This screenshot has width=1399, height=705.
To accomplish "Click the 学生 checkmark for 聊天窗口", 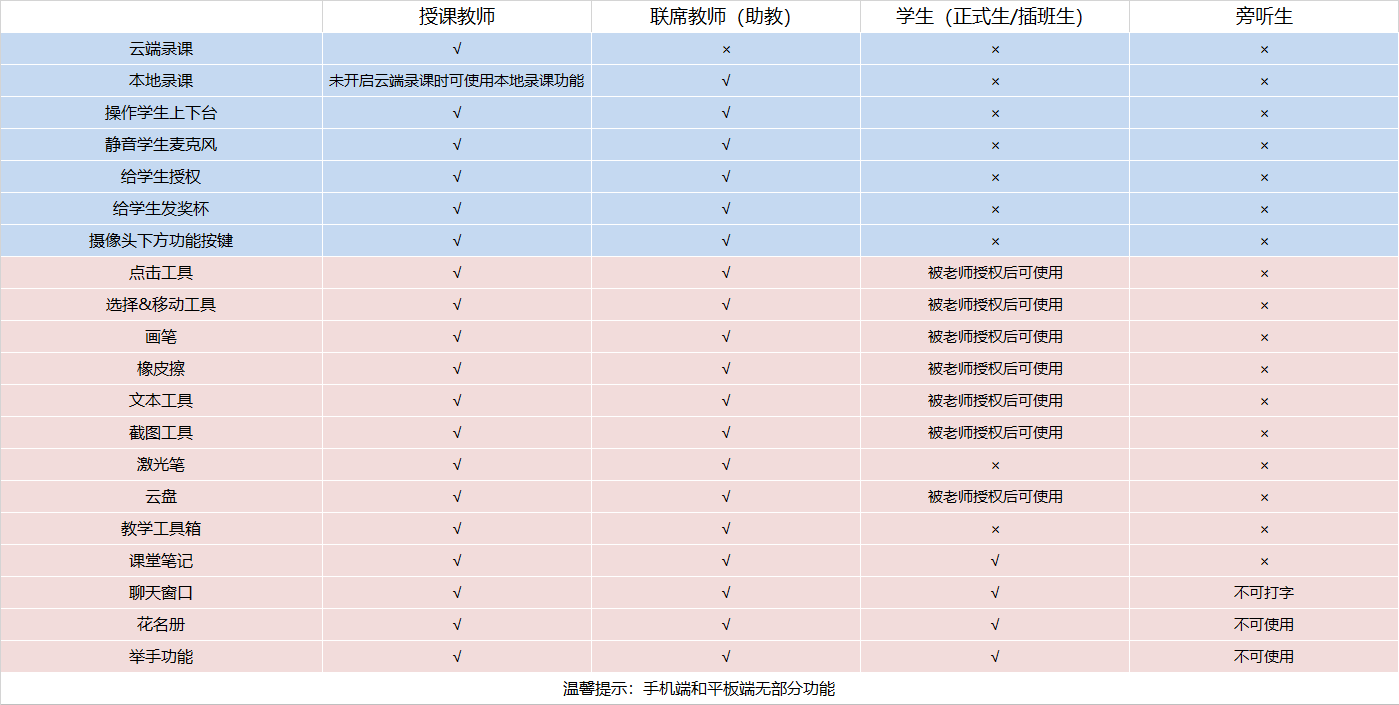I will 995,593.
